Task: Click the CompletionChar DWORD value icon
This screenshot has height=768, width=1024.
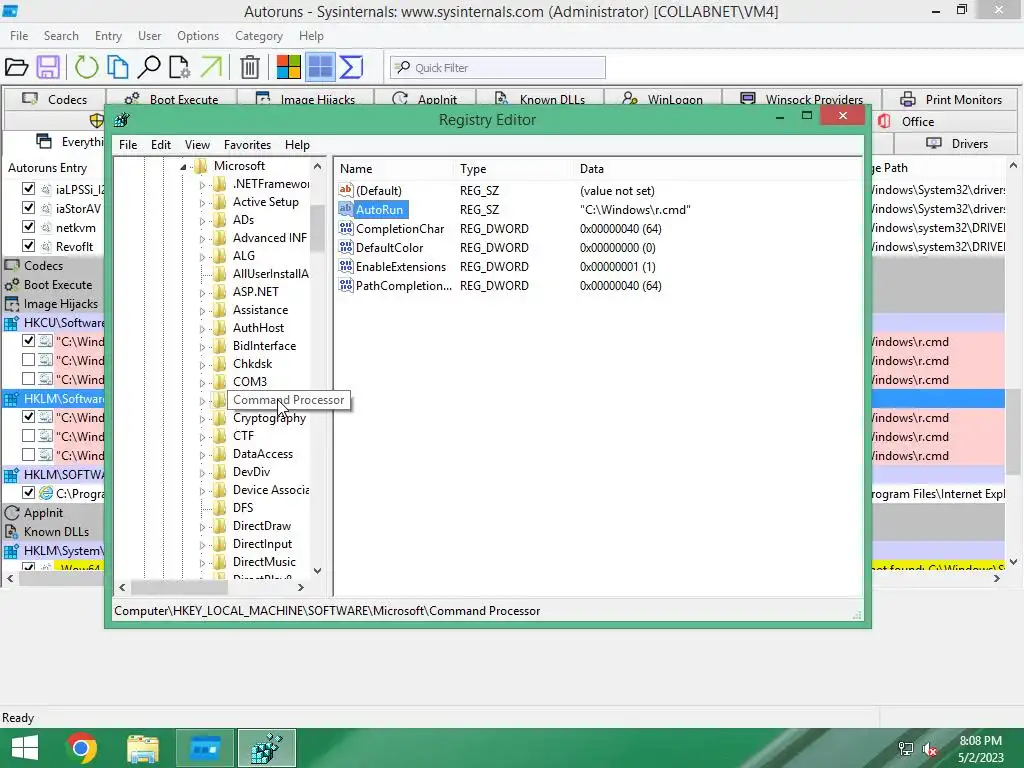Action: (345, 228)
